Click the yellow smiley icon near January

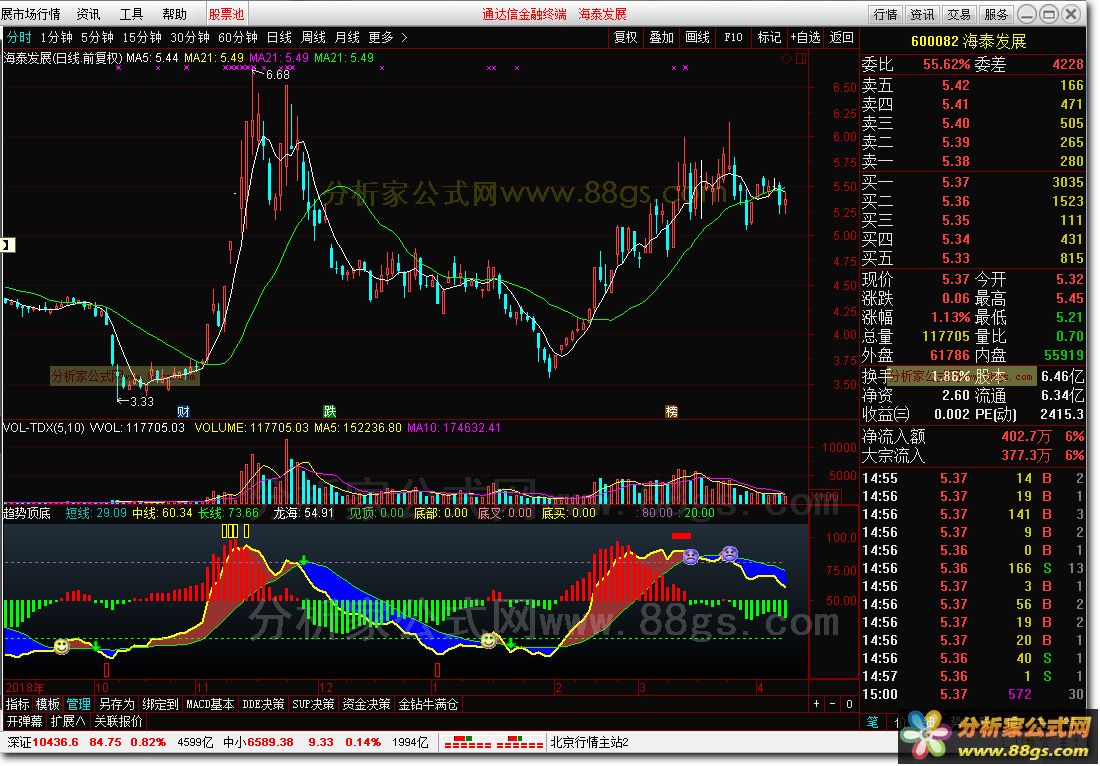point(489,640)
